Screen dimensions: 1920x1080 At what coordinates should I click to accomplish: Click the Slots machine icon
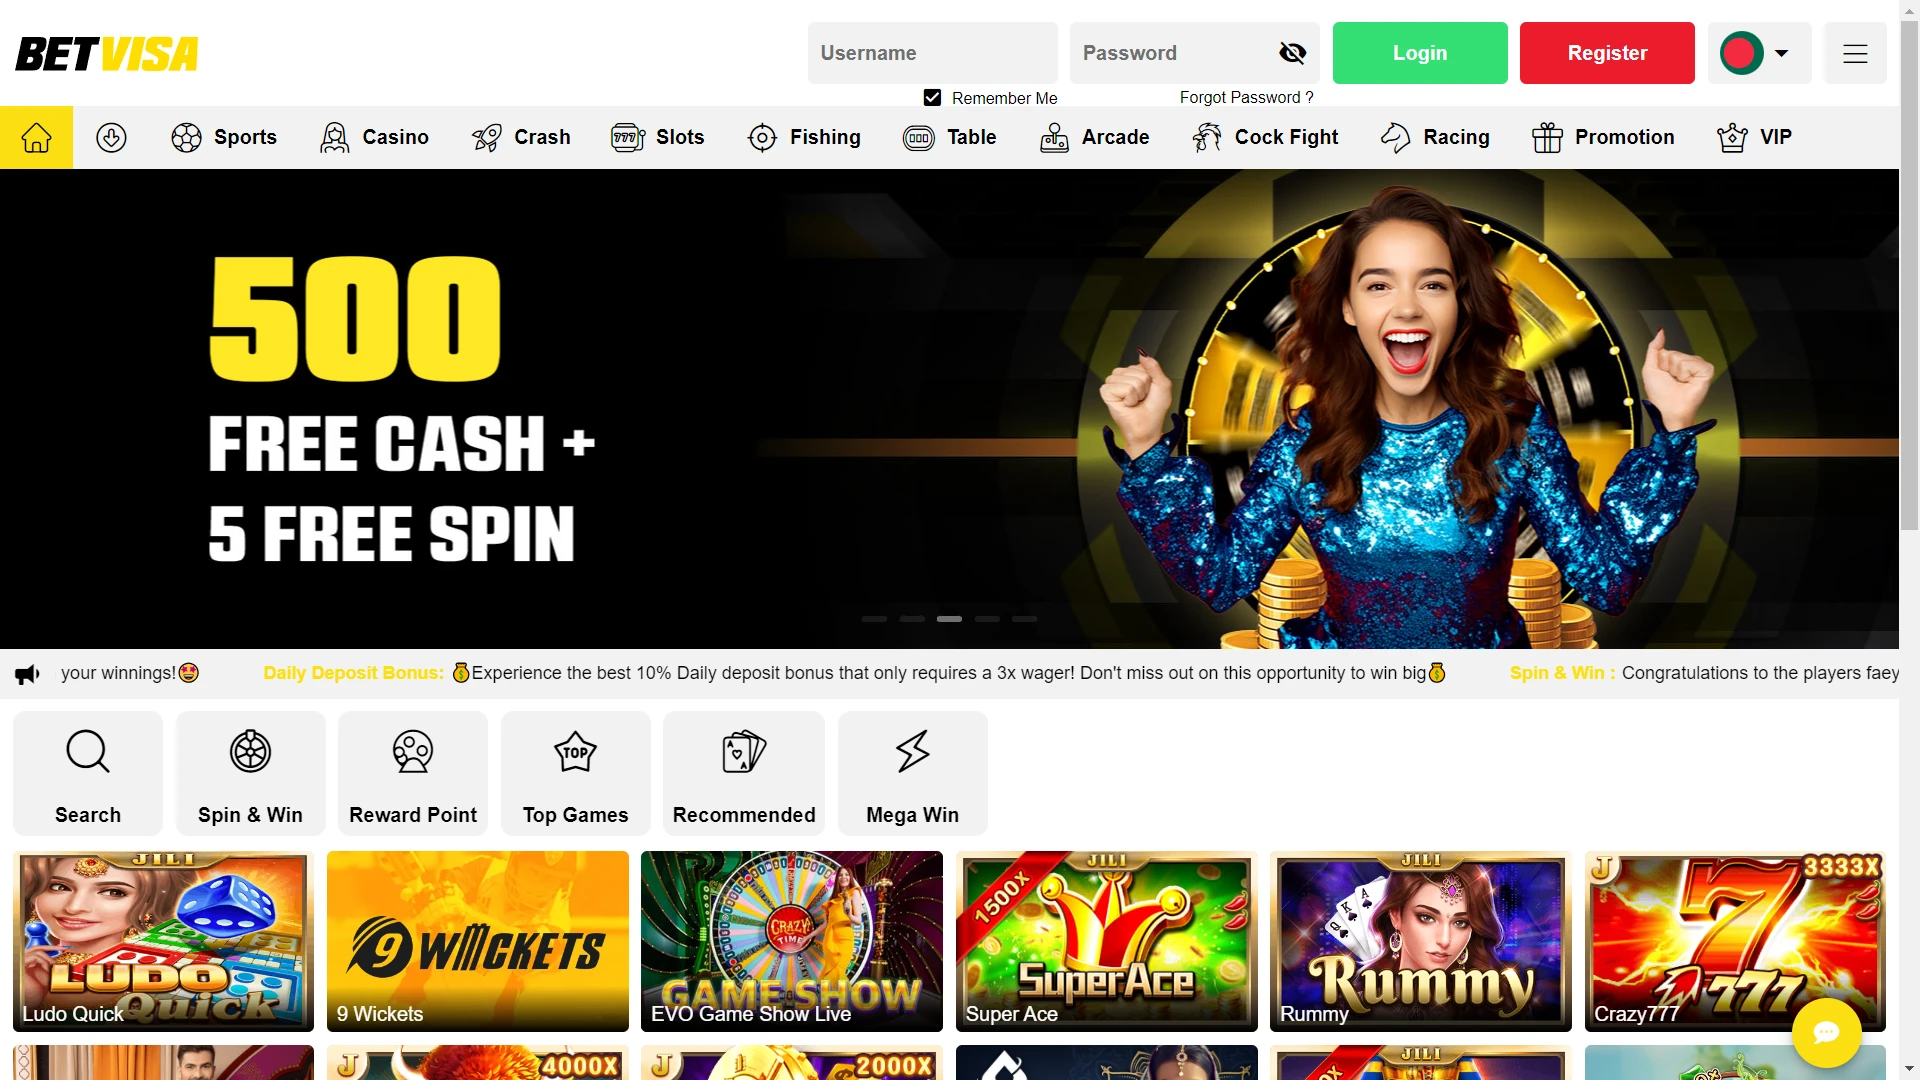click(x=628, y=137)
